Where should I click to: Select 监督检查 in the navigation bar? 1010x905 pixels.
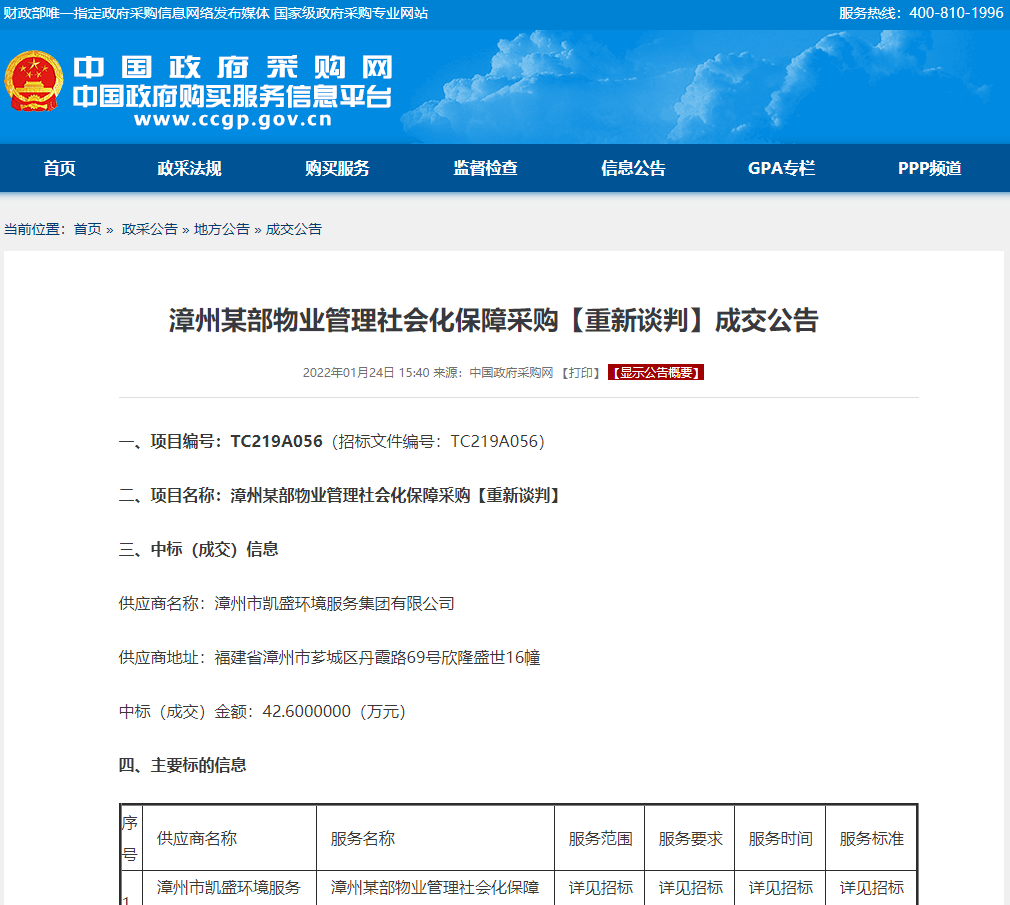click(485, 169)
